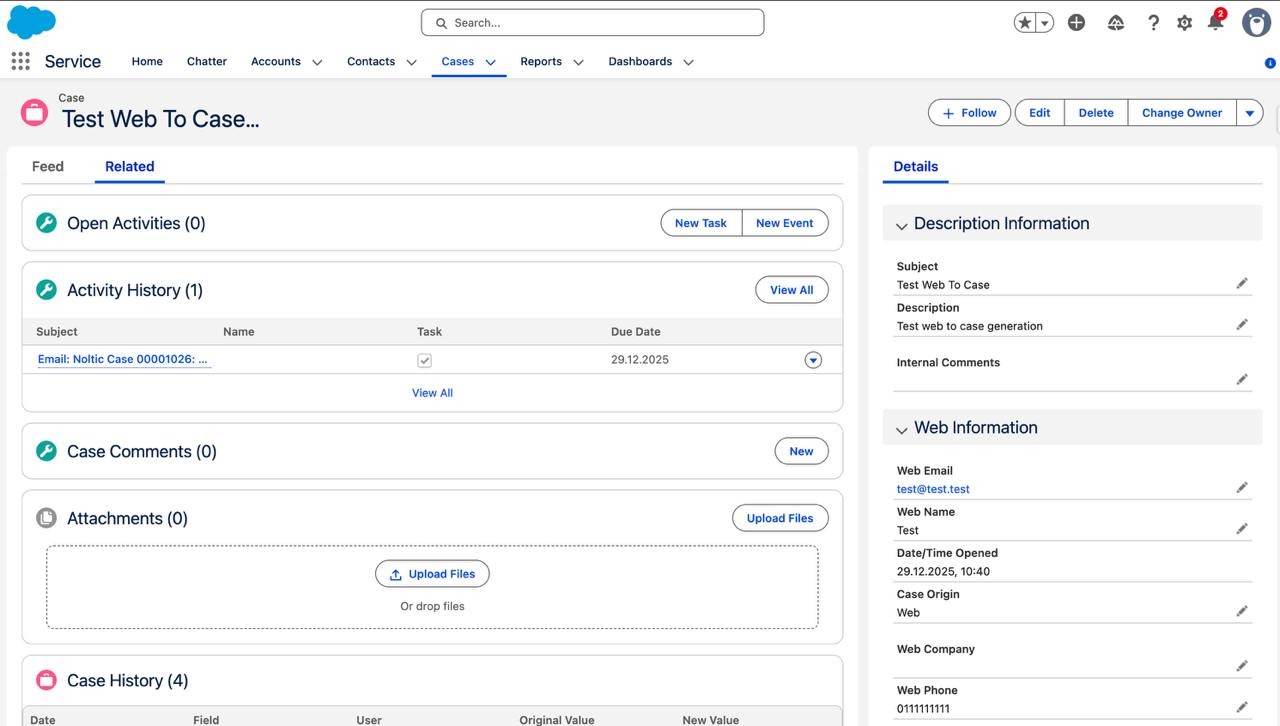Click the Date/Time Opened value 29.12.2025, 10:40

point(943,571)
